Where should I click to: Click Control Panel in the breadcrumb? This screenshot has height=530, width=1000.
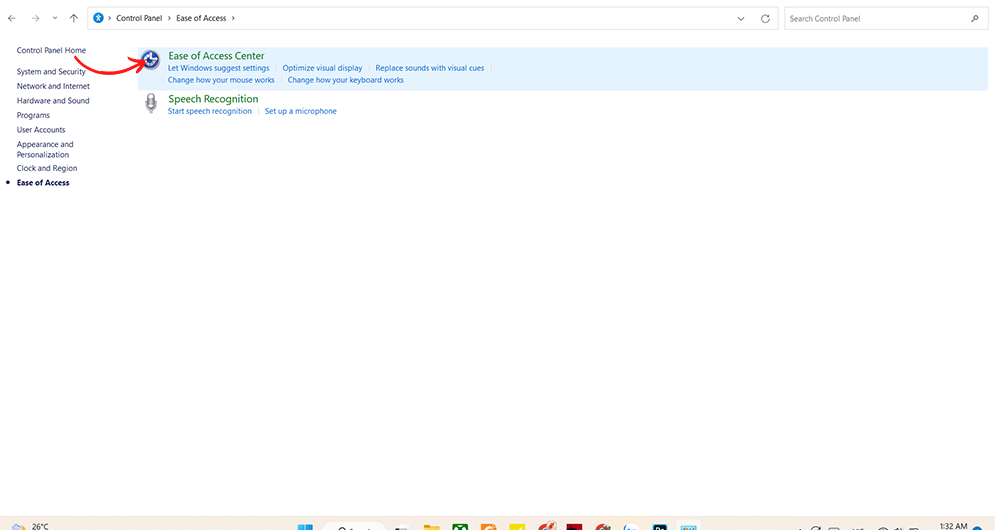pyautogui.click(x=139, y=18)
